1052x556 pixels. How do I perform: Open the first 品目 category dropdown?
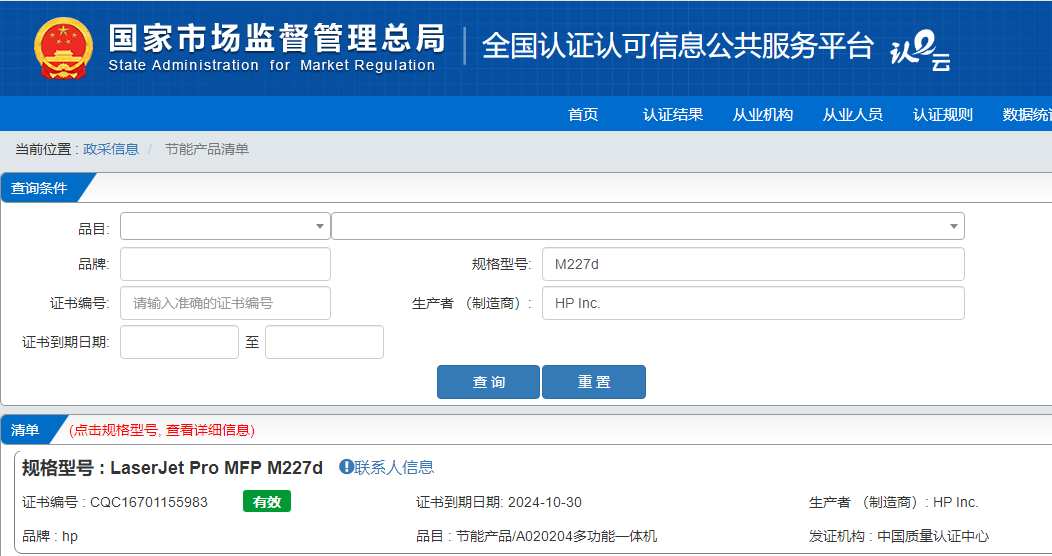[225, 226]
